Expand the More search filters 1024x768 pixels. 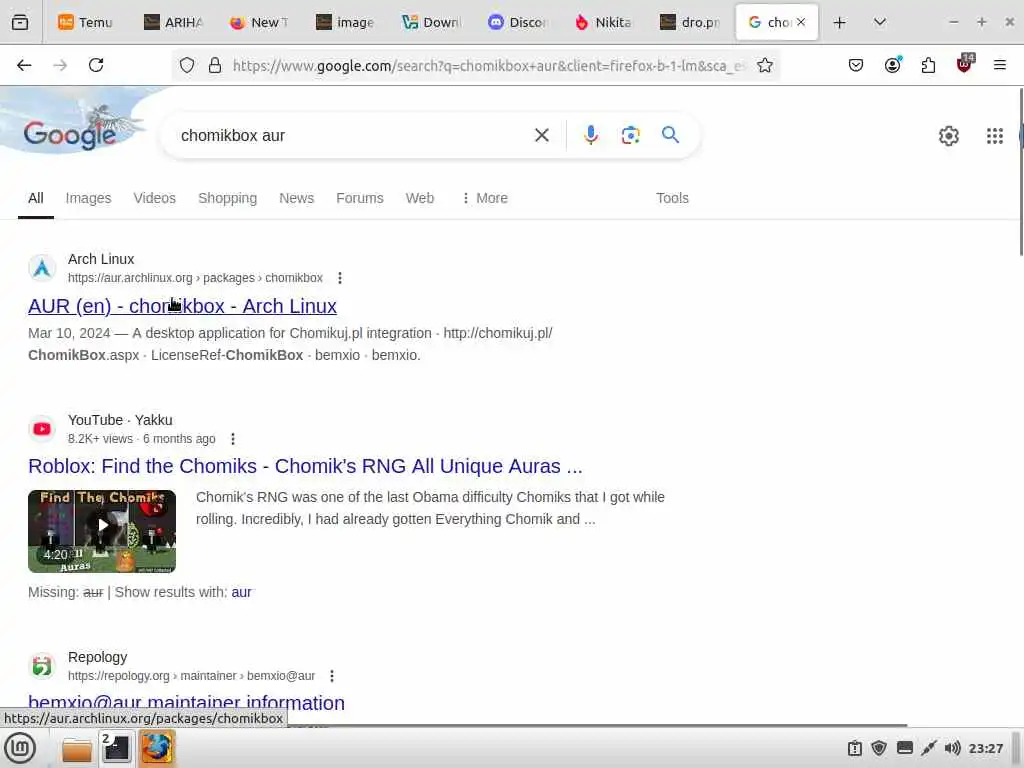tap(485, 198)
